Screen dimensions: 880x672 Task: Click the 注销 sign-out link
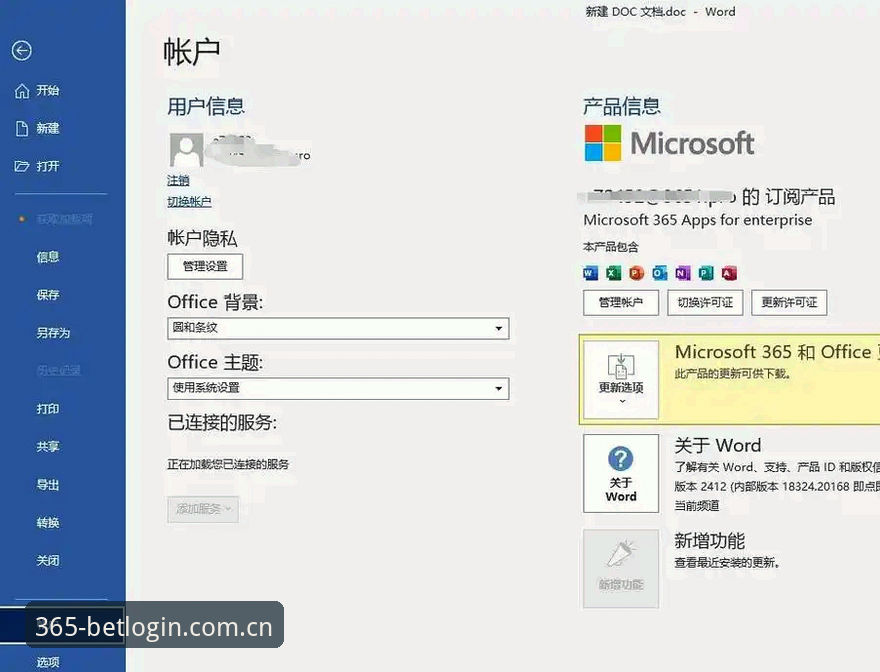[x=178, y=181]
